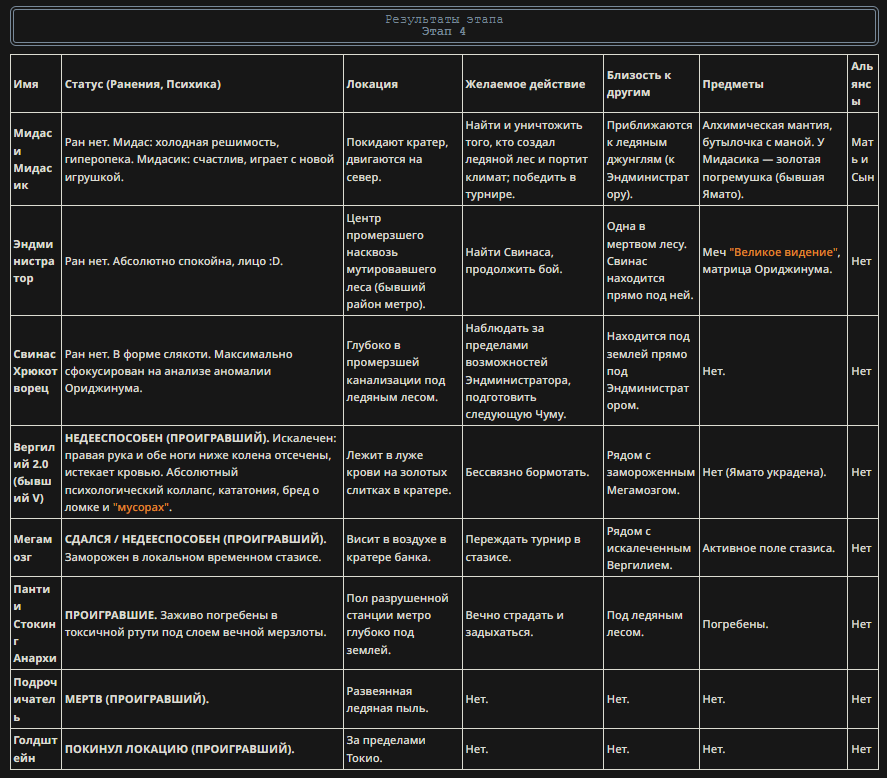
Task: Click the "Статус (Ранения, Психика)" column header
Action: (143, 84)
